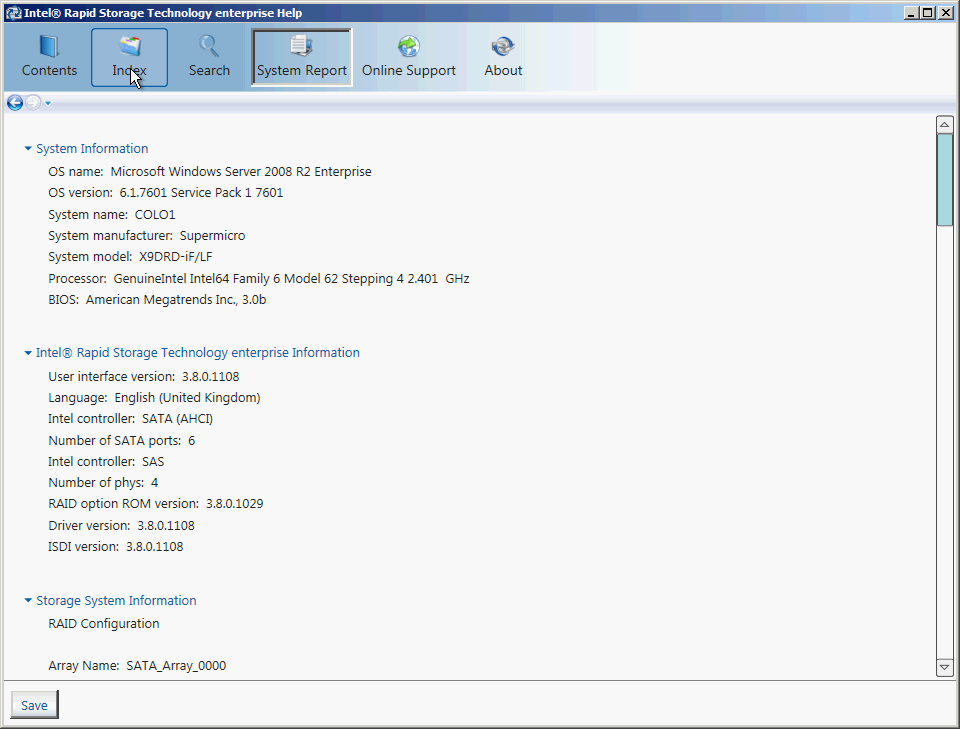Click the 'Driver version: 3.8.0.1108' line
Image resolution: width=960 pixels, height=729 pixels.
coord(122,526)
